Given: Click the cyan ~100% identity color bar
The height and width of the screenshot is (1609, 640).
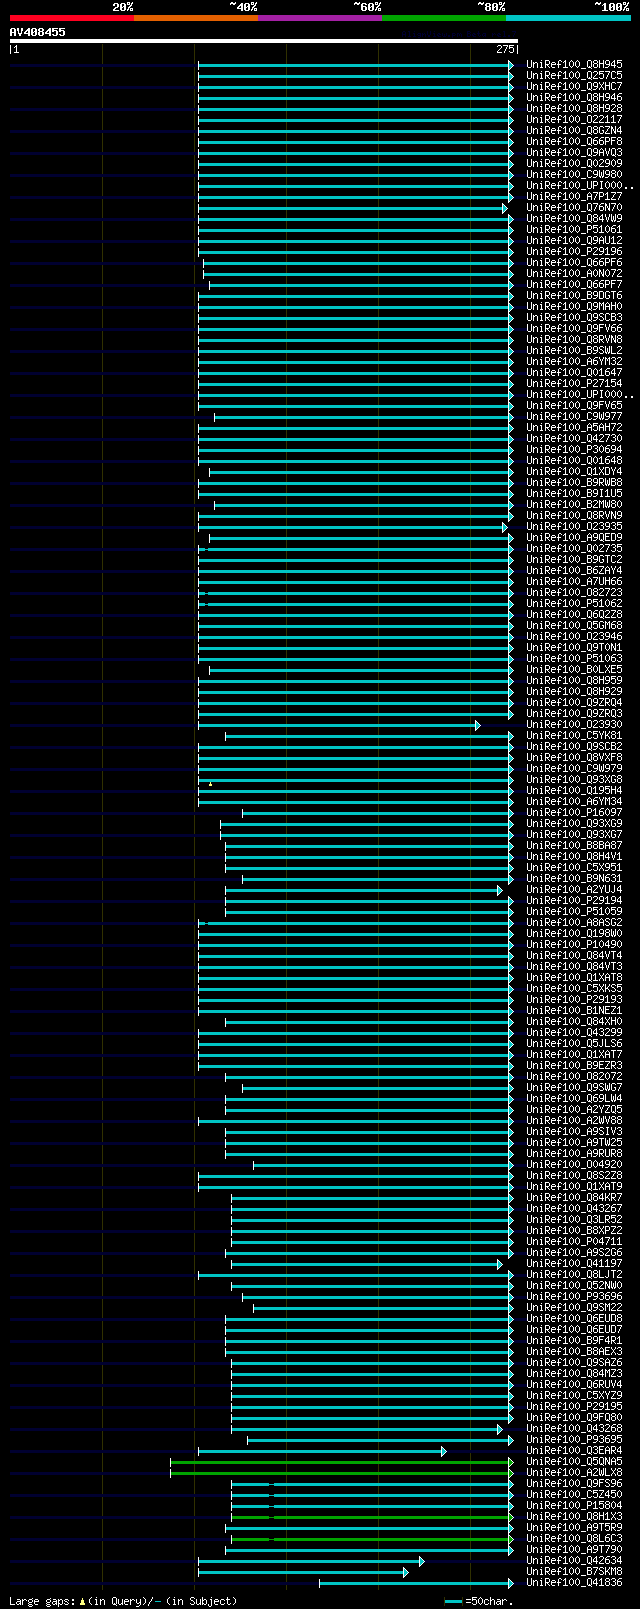Looking at the screenshot, I should pyautogui.click(x=568, y=18).
